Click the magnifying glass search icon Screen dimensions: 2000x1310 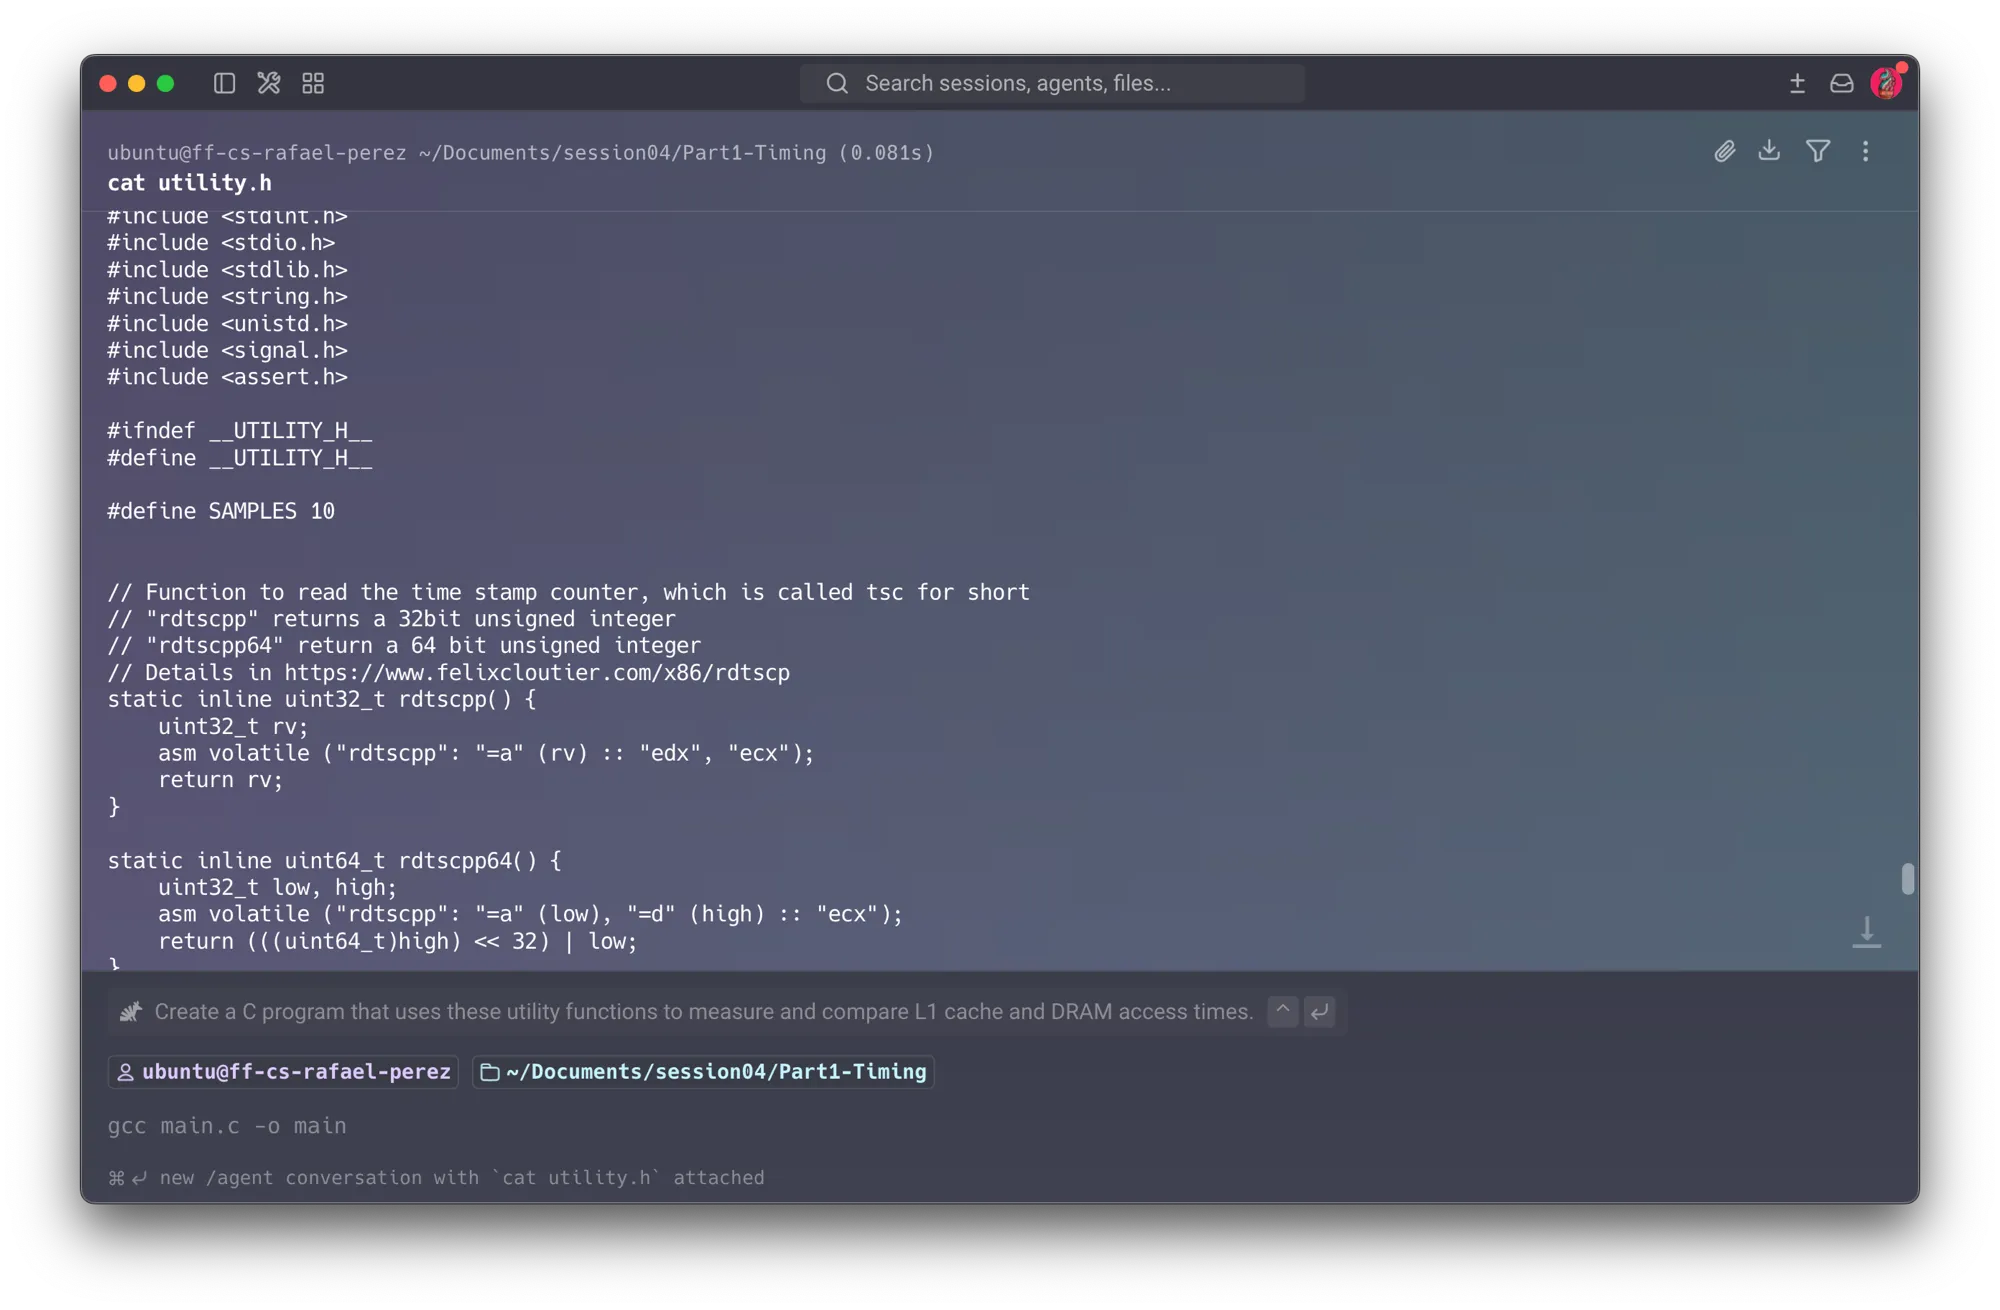[x=837, y=83]
